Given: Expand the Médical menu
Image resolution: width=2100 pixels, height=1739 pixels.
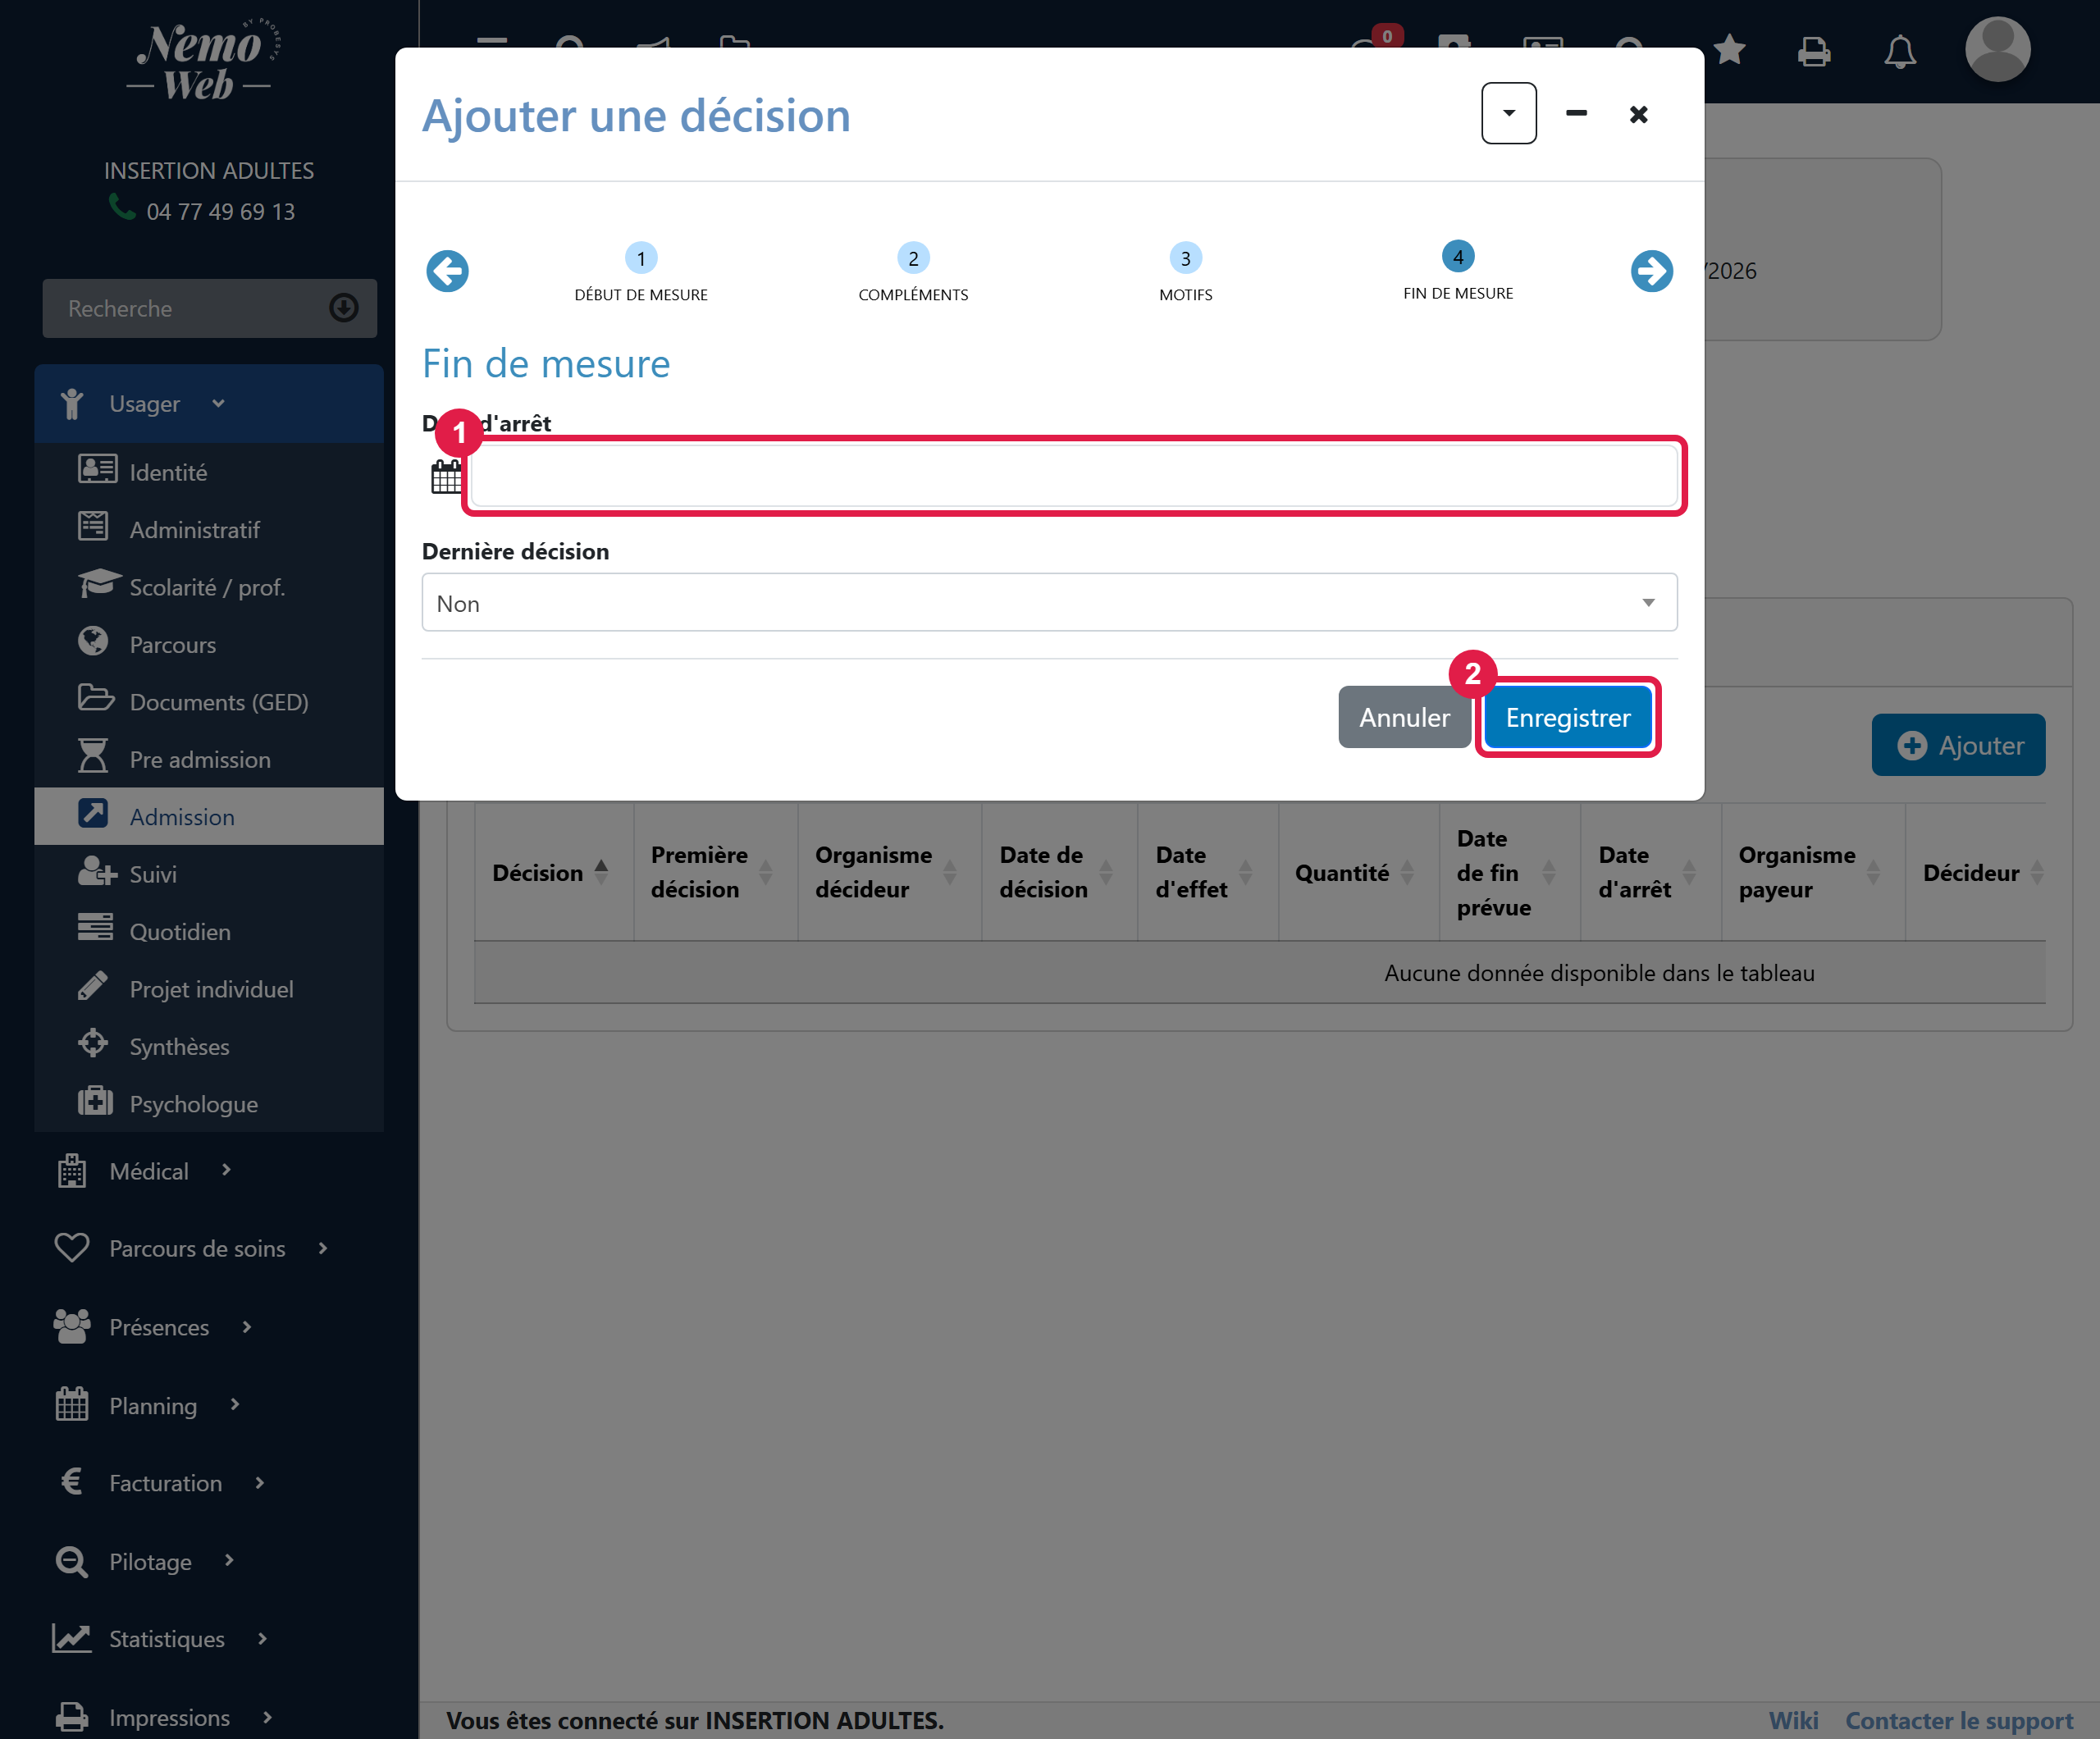Looking at the screenshot, I should pos(209,1171).
